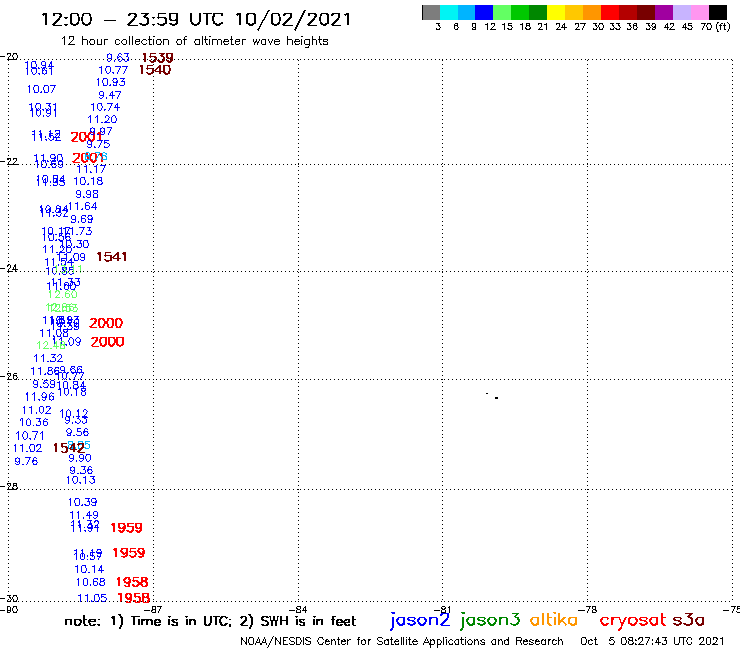
Task: Select the green 'jason3' label
Action: [x=490, y=621]
